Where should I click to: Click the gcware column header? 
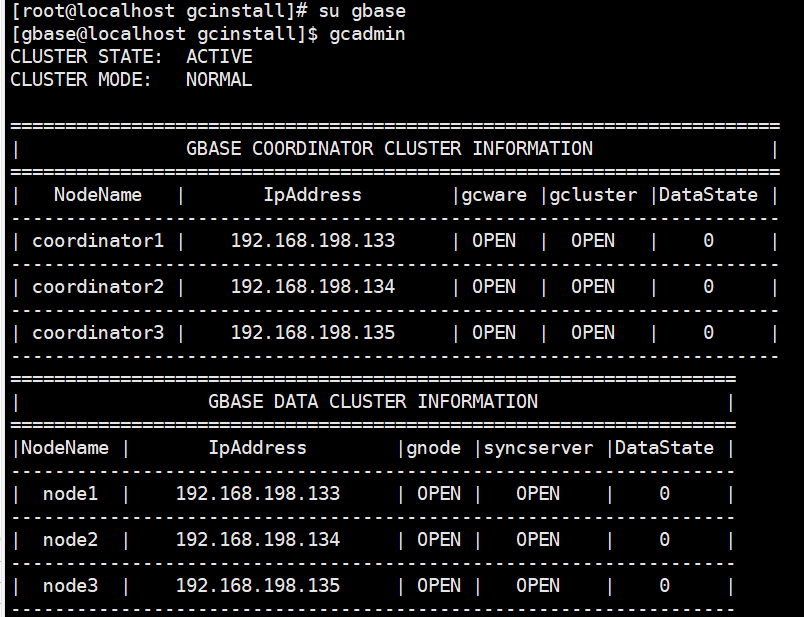coord(494,195)
